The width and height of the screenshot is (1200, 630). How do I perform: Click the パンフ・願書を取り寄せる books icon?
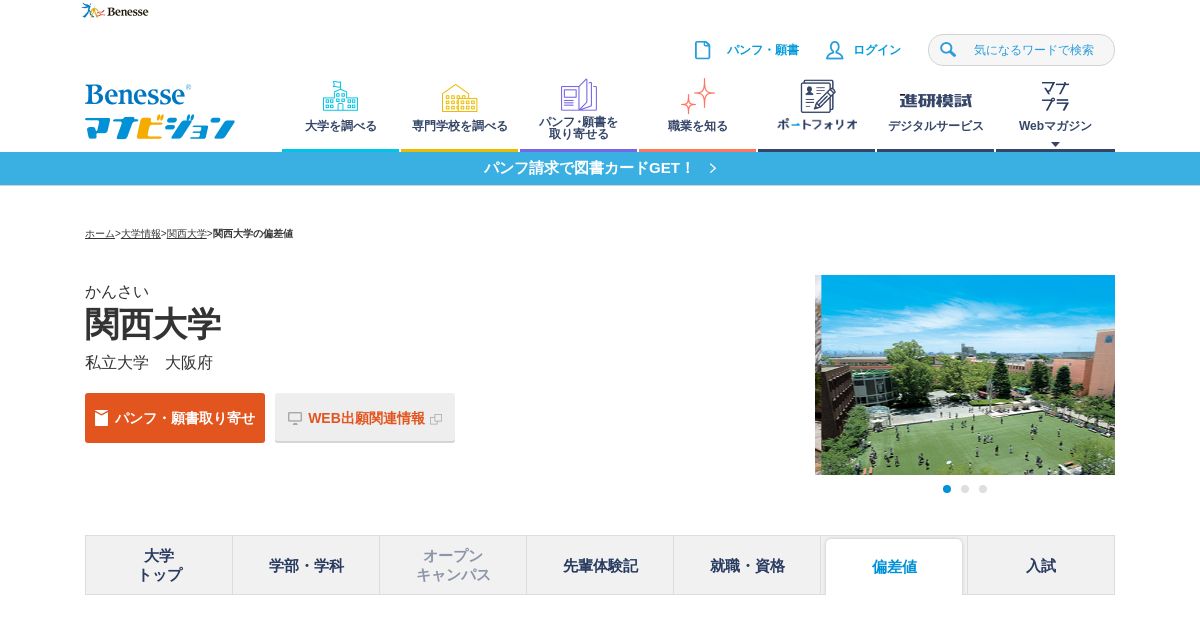tap(578, 95)
